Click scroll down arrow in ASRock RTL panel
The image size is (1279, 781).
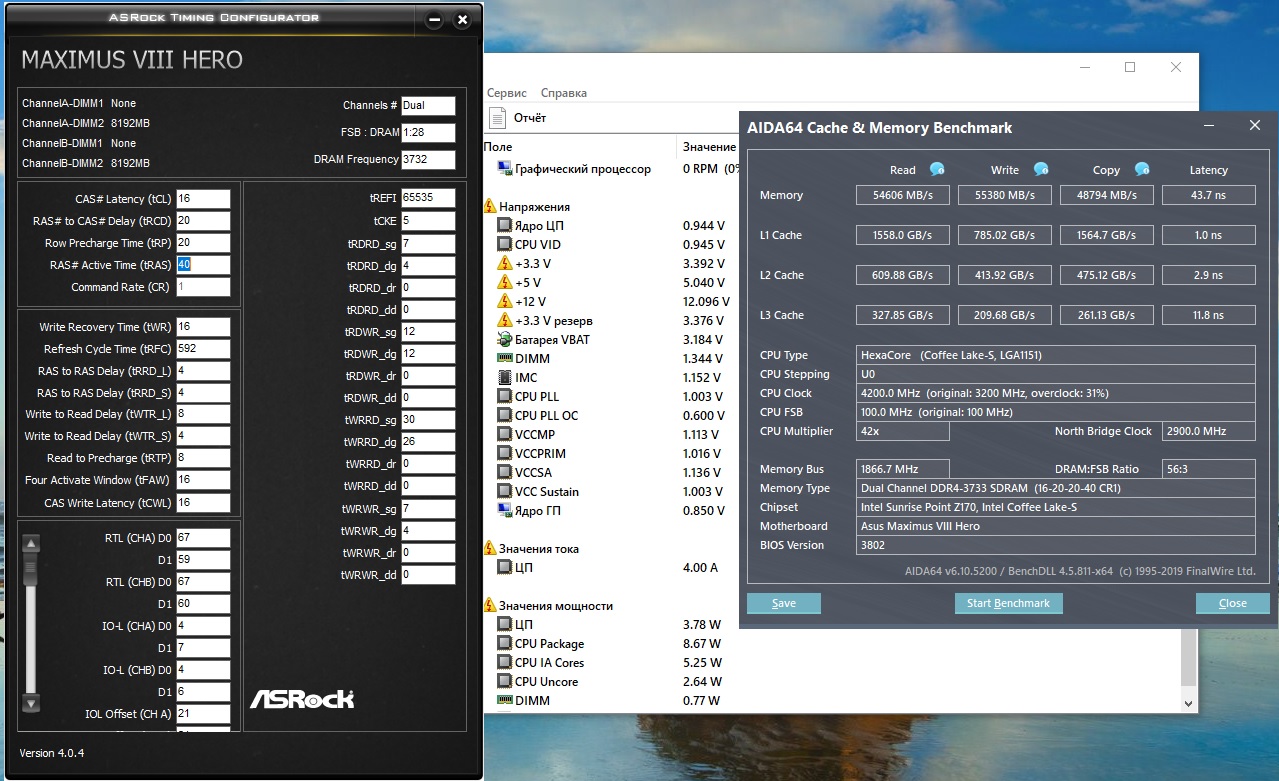(x=31, y=703)
